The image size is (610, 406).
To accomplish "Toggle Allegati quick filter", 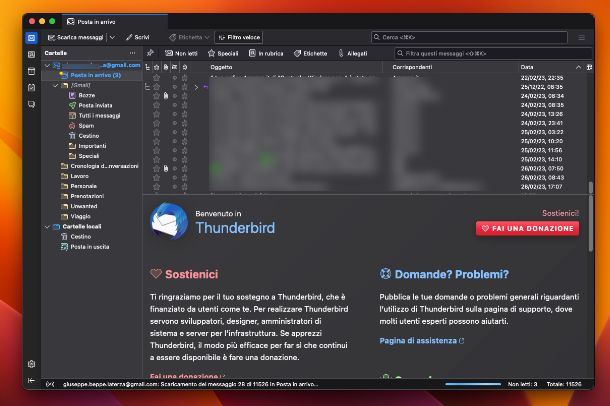I will (x=352, y=53).
